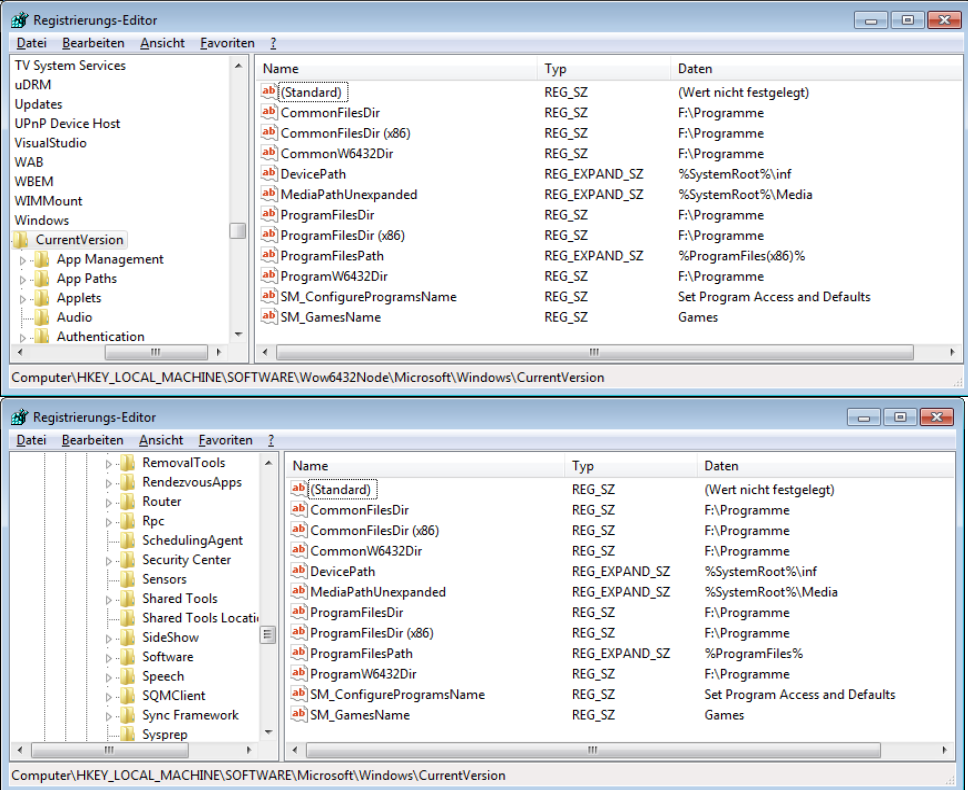Select TV System Services key in top tree
Screen dimensions: 968x790
coord(70,65)
